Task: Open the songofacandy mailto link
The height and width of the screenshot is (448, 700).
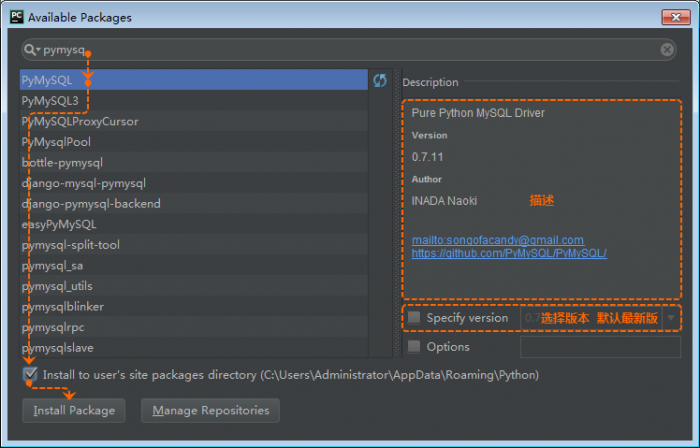Action: click(497, 240)
